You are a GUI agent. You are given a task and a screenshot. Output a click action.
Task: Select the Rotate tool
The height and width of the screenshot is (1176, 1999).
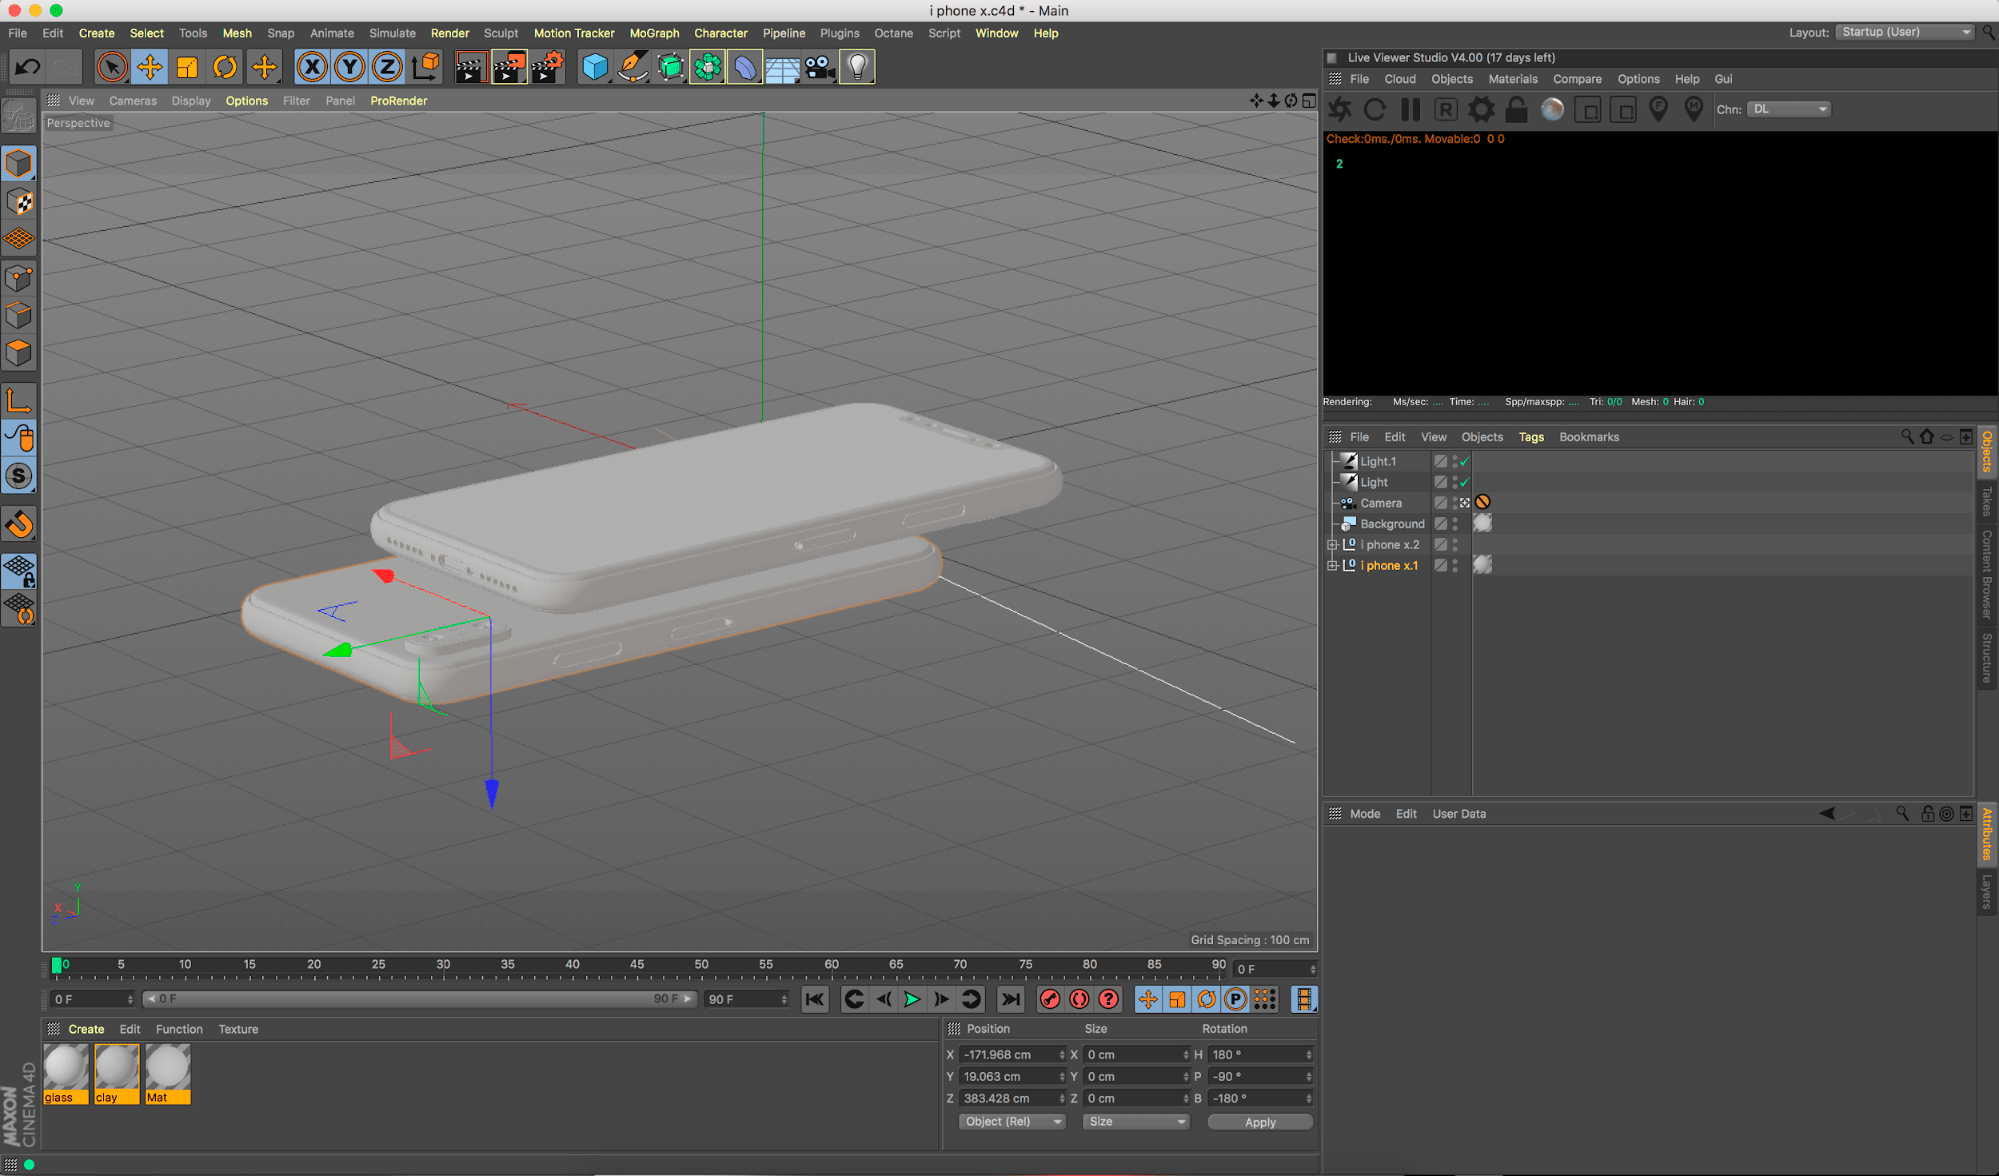pyautogui.click(x=225, y=67)
